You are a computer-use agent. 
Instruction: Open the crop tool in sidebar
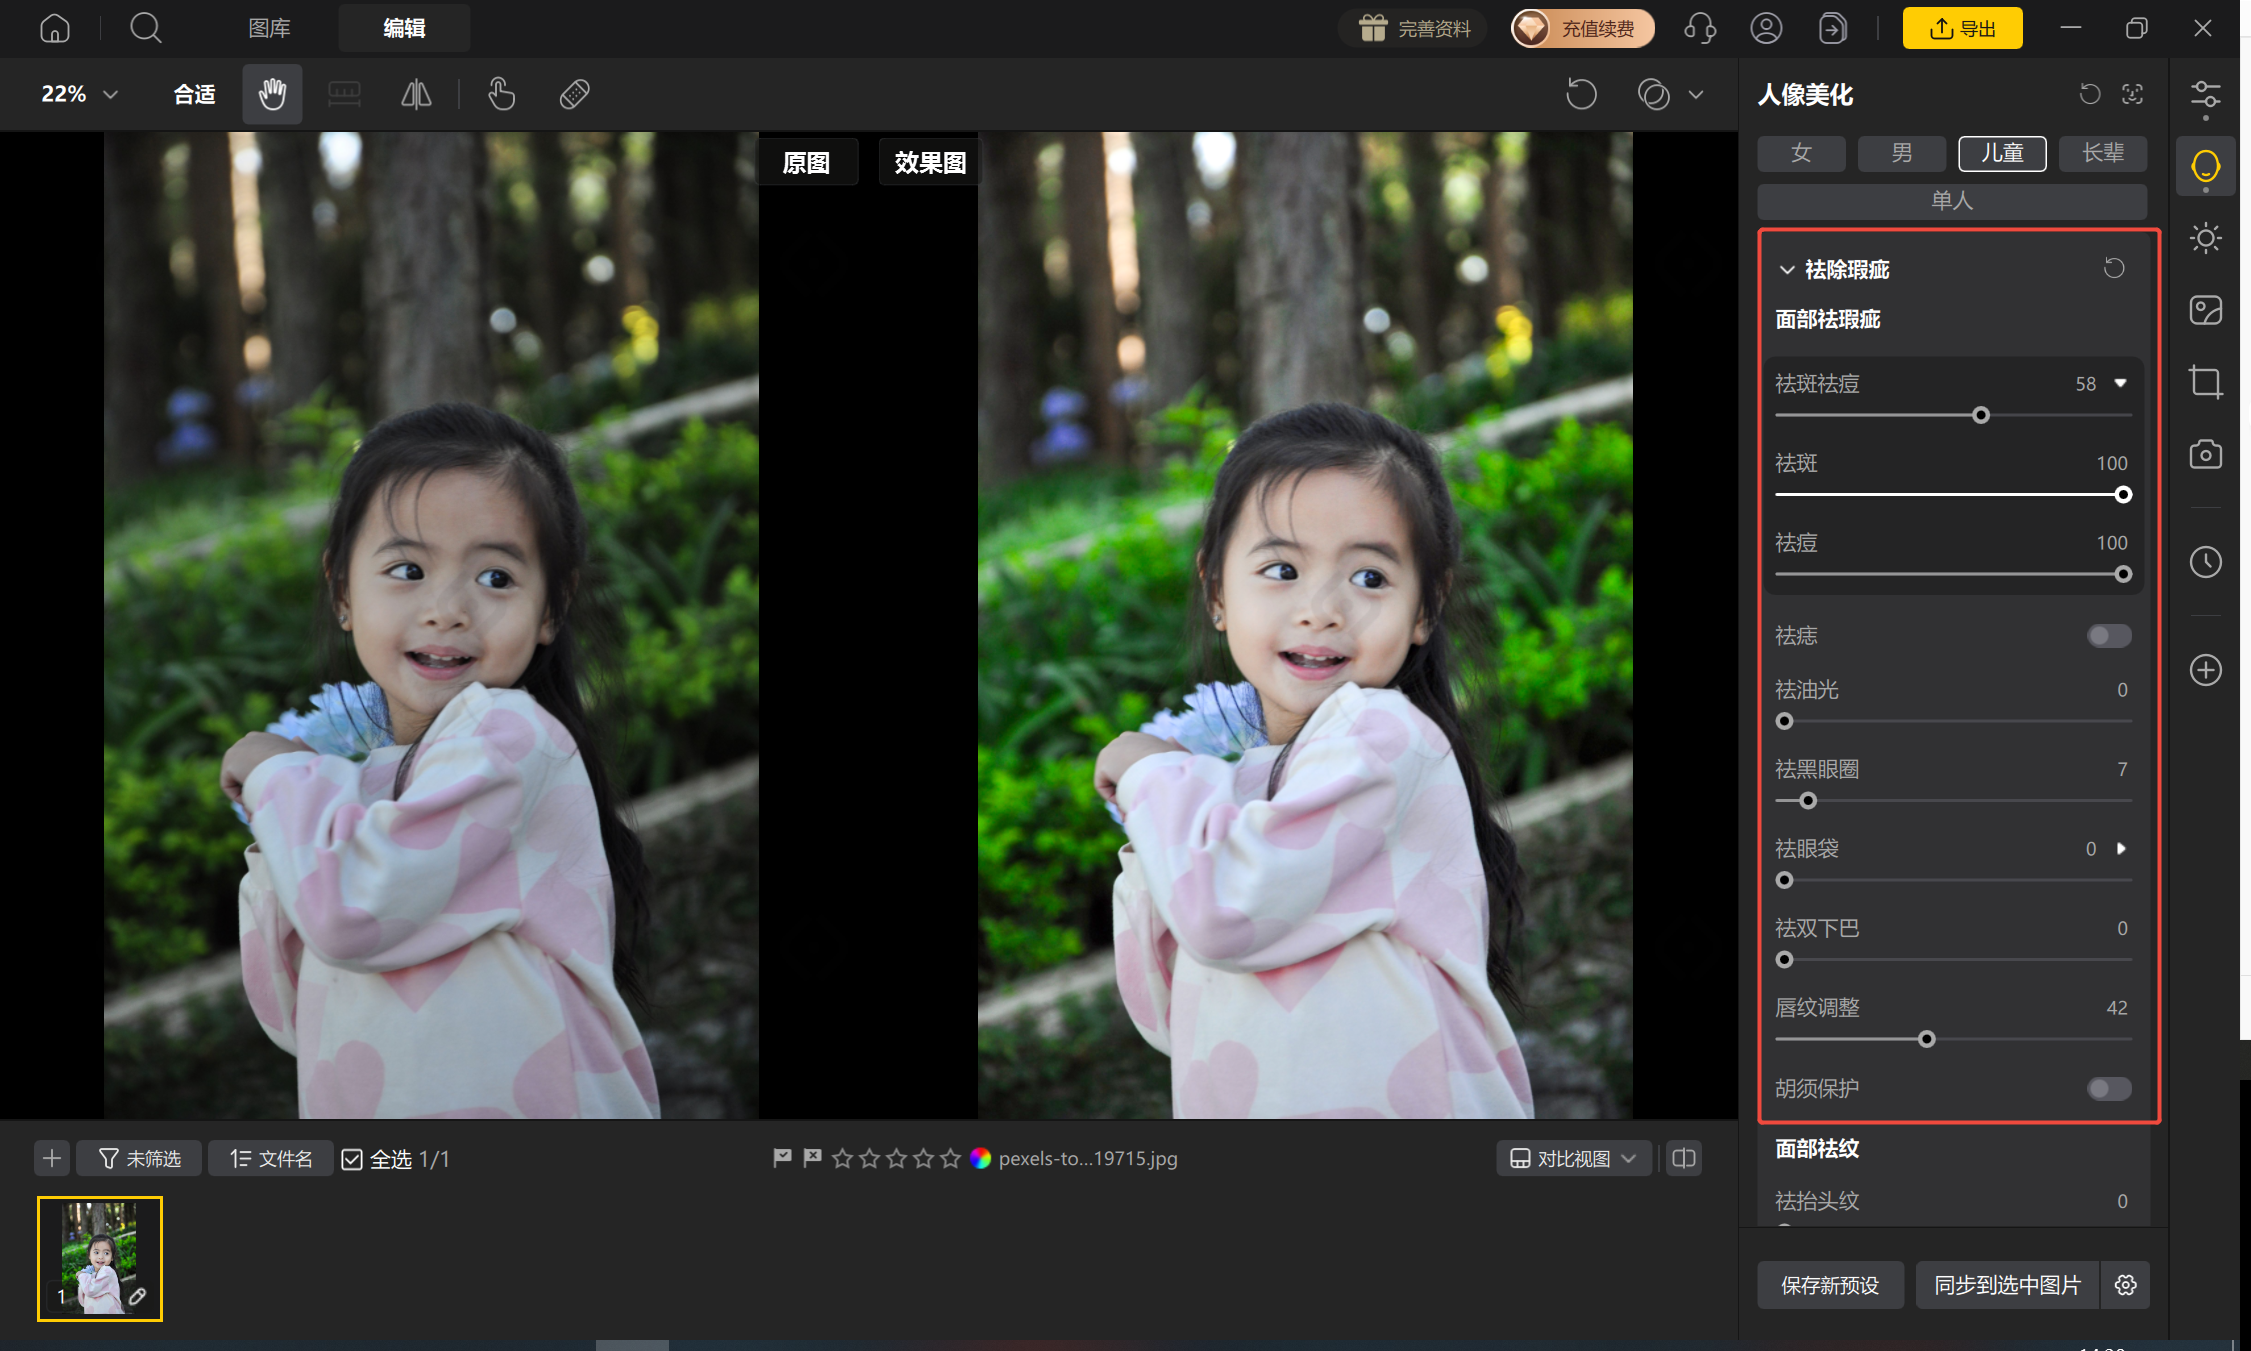click(2205, 382)
